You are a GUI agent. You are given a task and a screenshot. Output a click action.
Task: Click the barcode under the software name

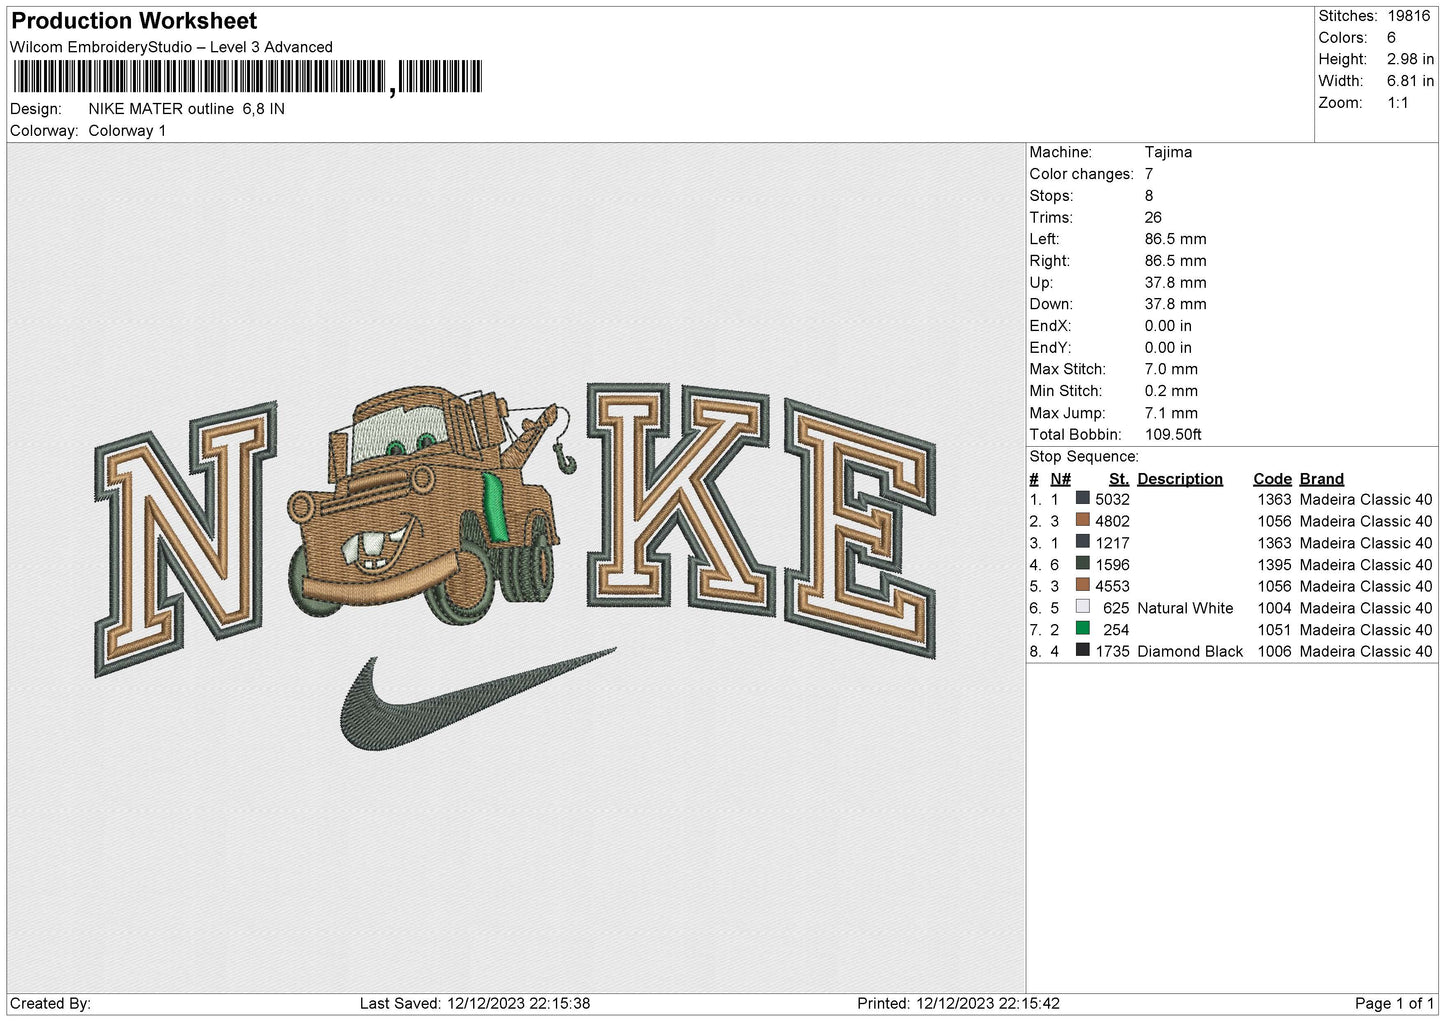[248, 77]
